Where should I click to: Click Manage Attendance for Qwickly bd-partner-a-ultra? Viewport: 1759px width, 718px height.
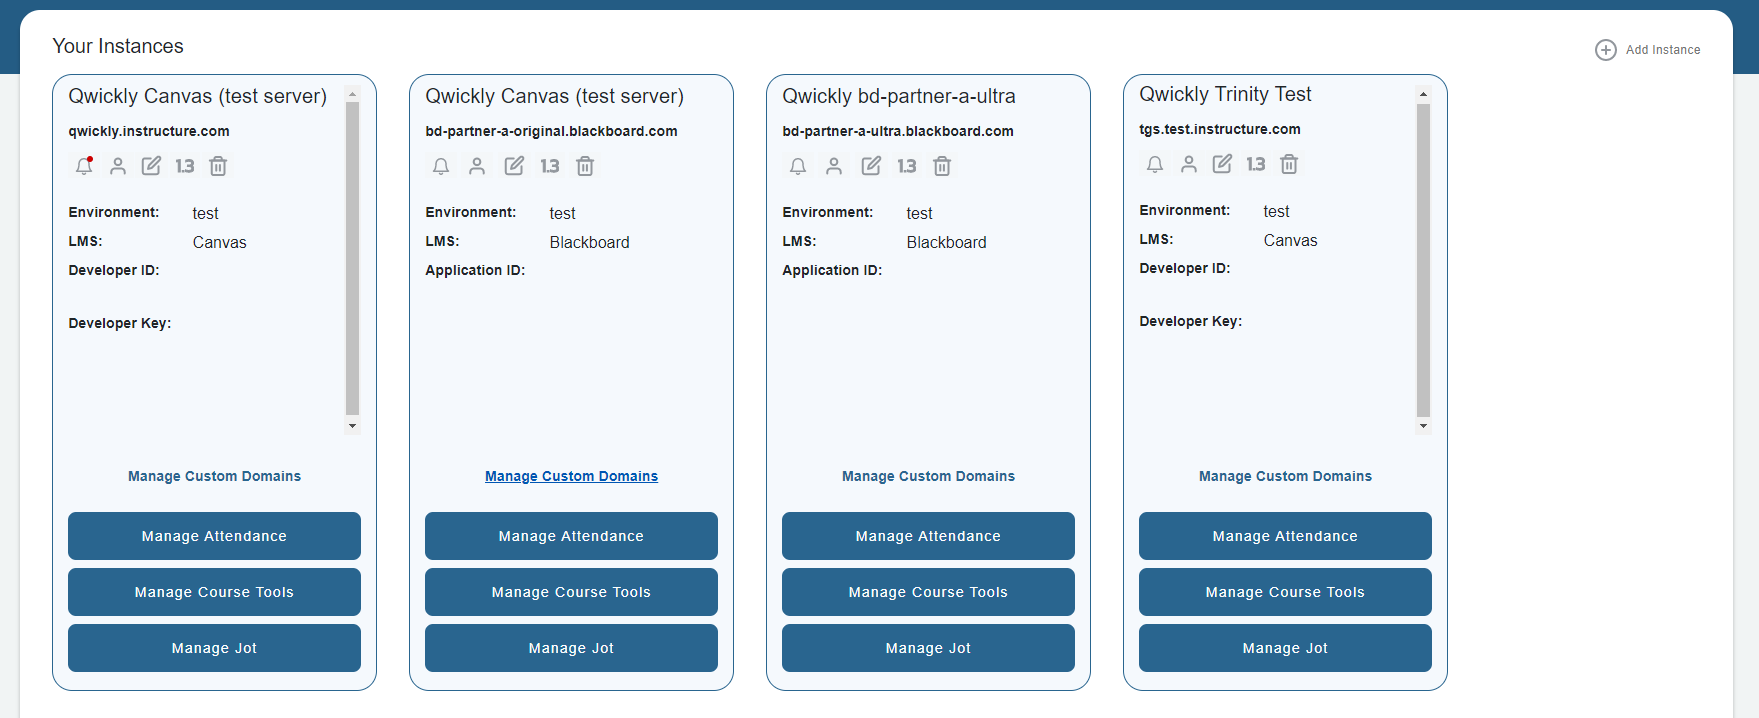(x=928, y=536)
